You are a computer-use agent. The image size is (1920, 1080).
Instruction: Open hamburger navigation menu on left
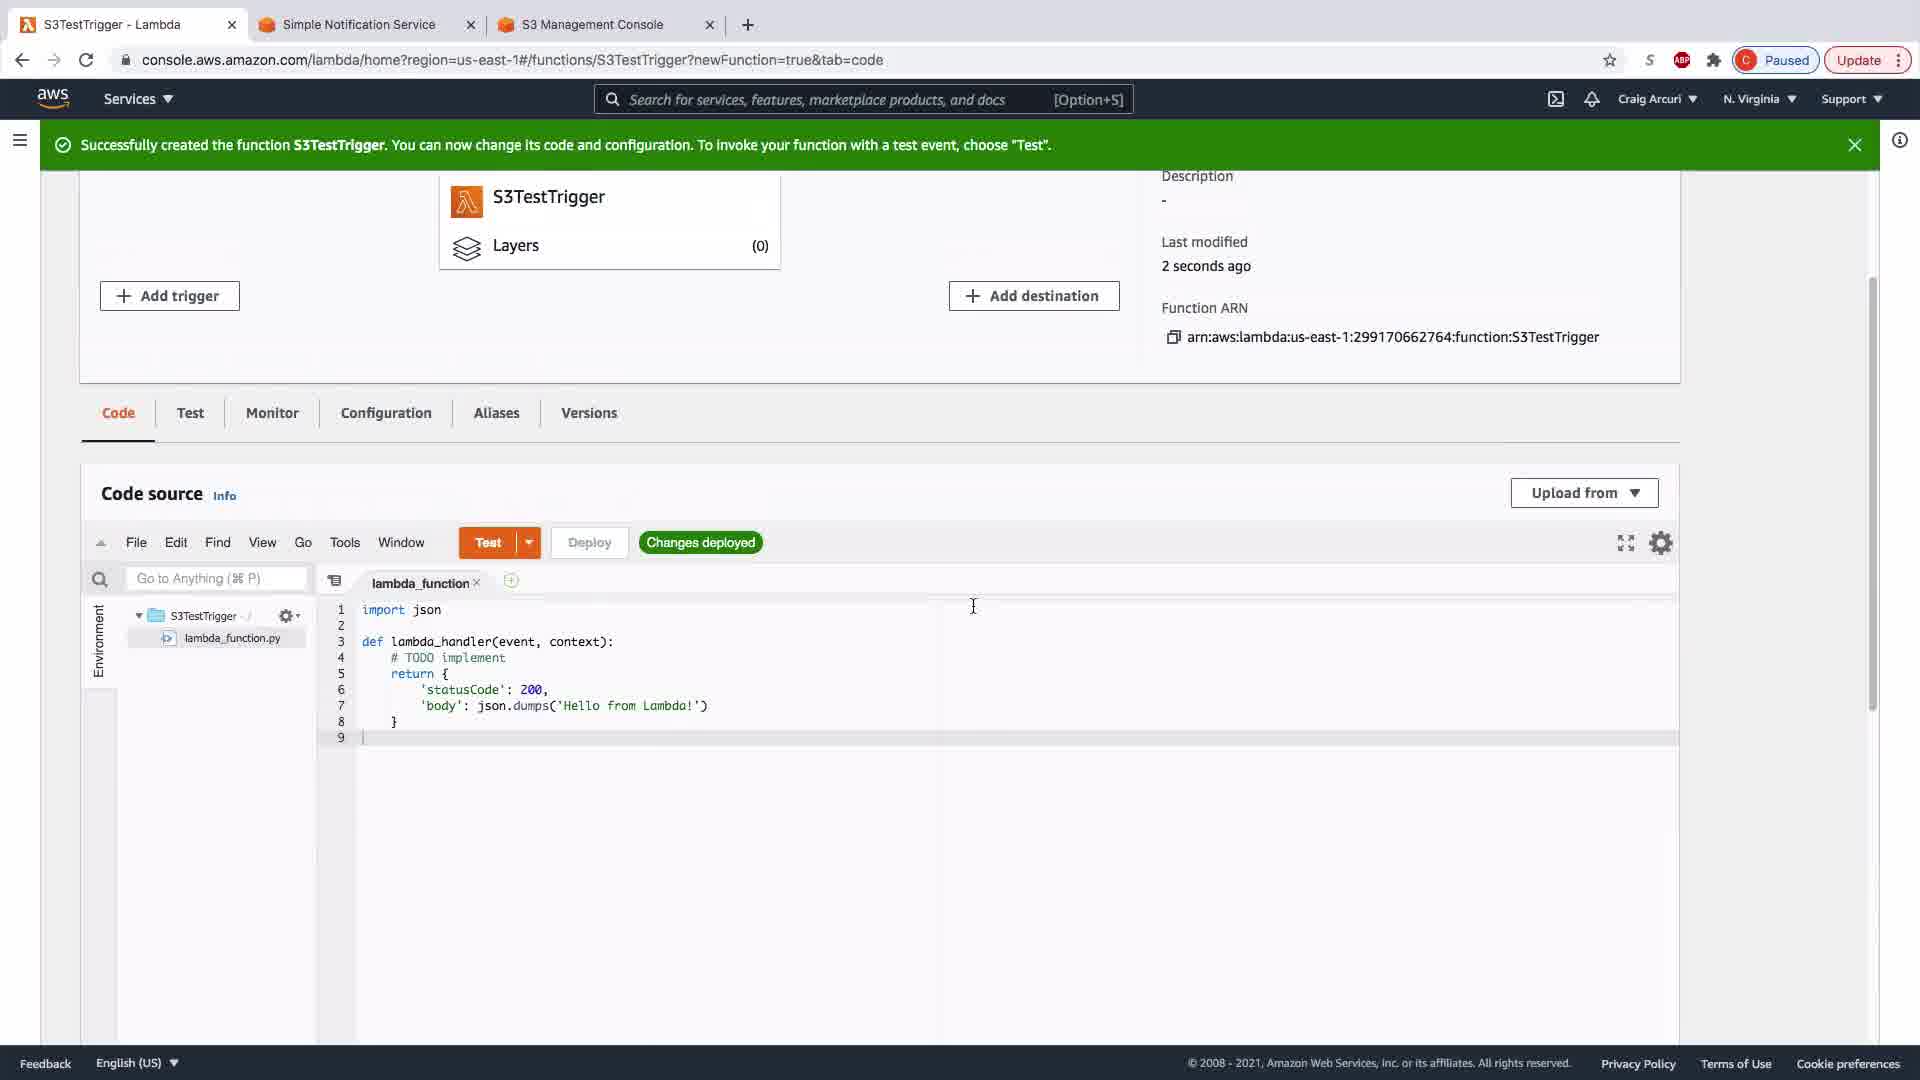[x=19, y=141]
